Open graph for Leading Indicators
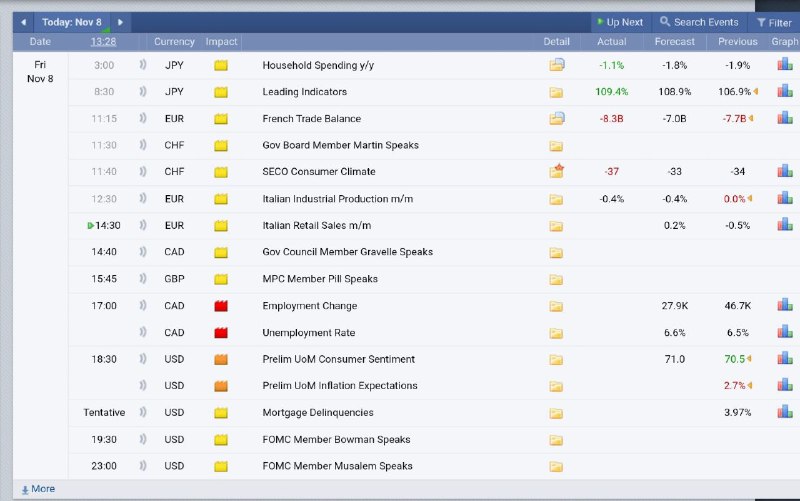 tap(784, 92)
